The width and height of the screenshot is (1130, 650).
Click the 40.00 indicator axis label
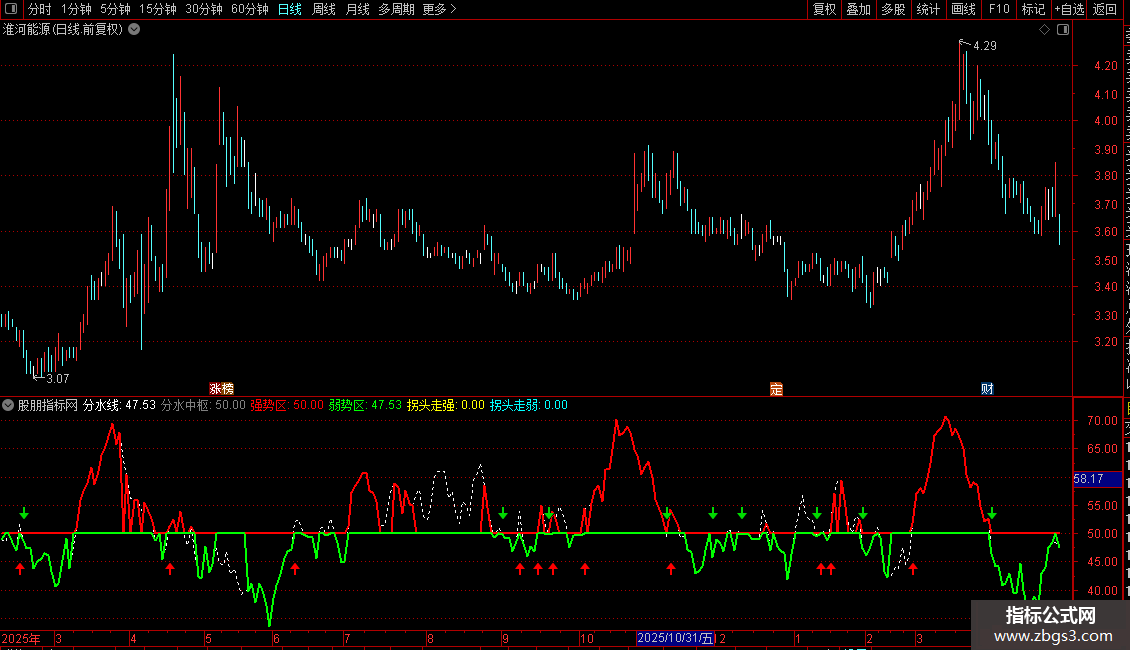click(1103, 591)
